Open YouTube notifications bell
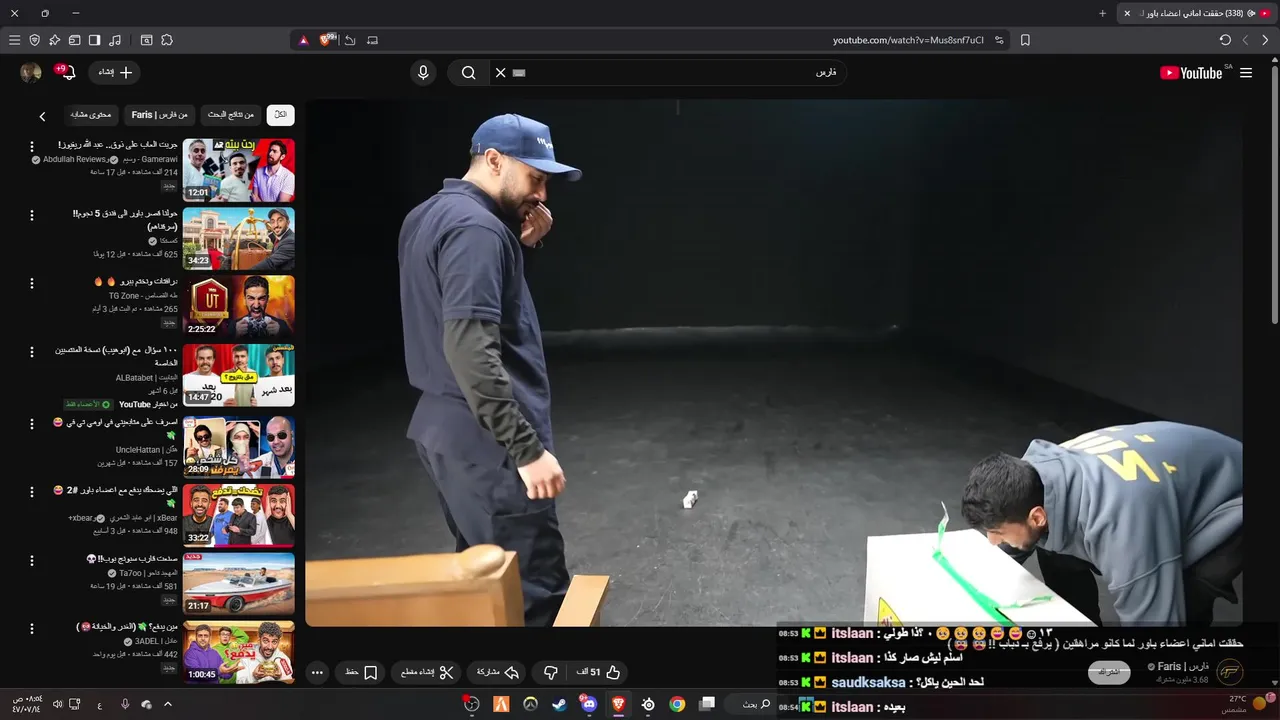Screen dimensions: 1280x720 pos(67,72)
